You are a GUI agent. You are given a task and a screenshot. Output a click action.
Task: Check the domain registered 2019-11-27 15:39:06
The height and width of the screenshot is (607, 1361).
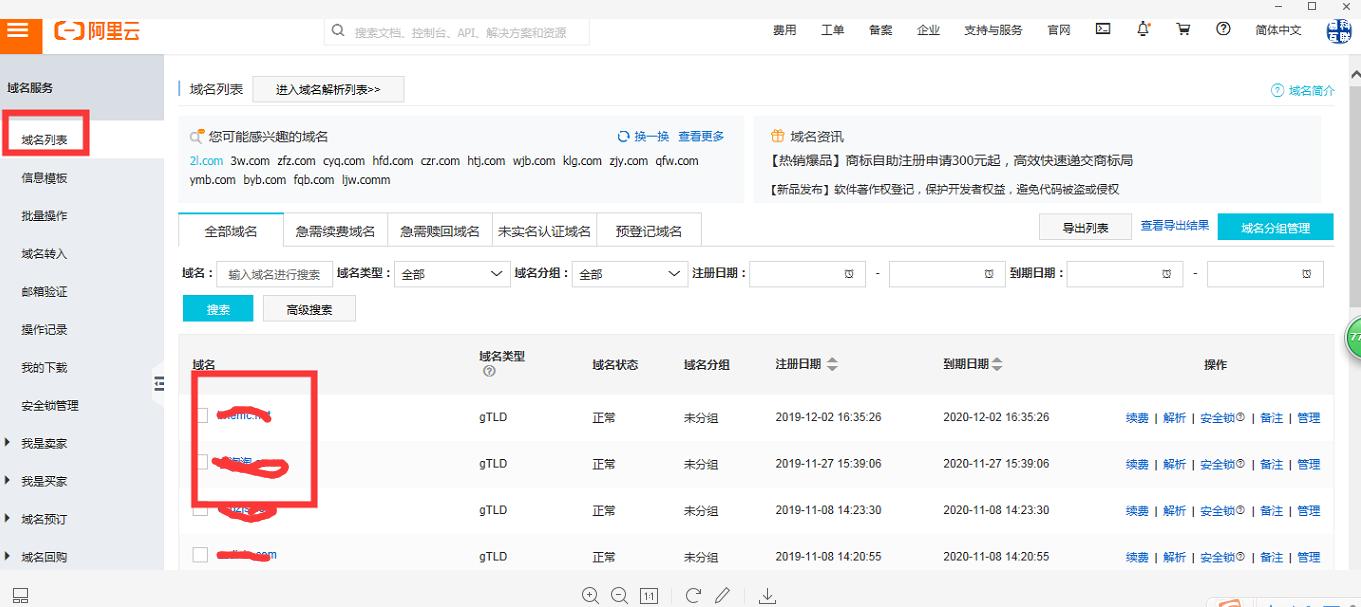(x=200, y=462)
